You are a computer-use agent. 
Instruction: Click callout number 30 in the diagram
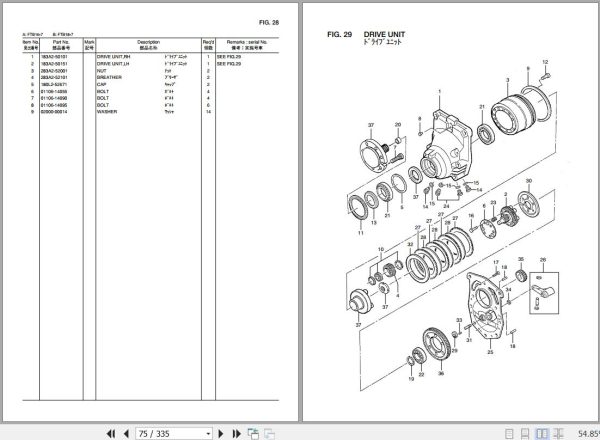(x=529, y=181)
